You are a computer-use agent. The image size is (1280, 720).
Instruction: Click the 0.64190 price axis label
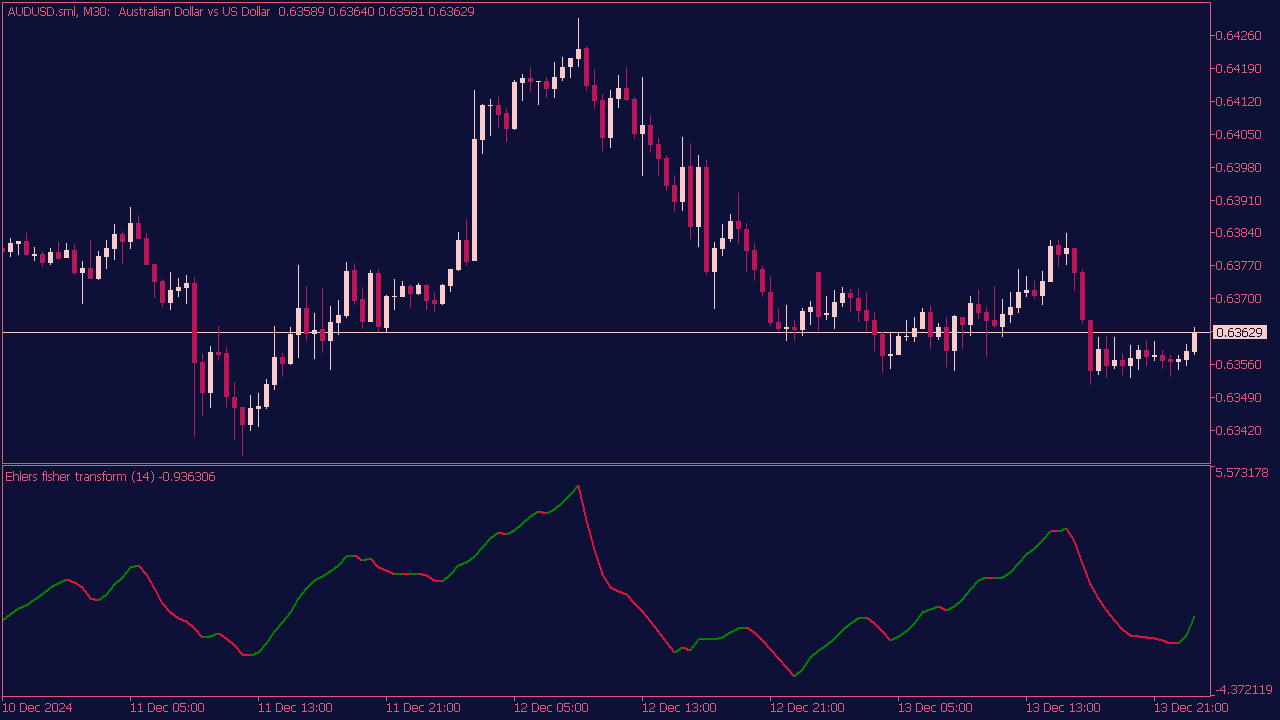pyautogui.click(x=1237, y=69)
